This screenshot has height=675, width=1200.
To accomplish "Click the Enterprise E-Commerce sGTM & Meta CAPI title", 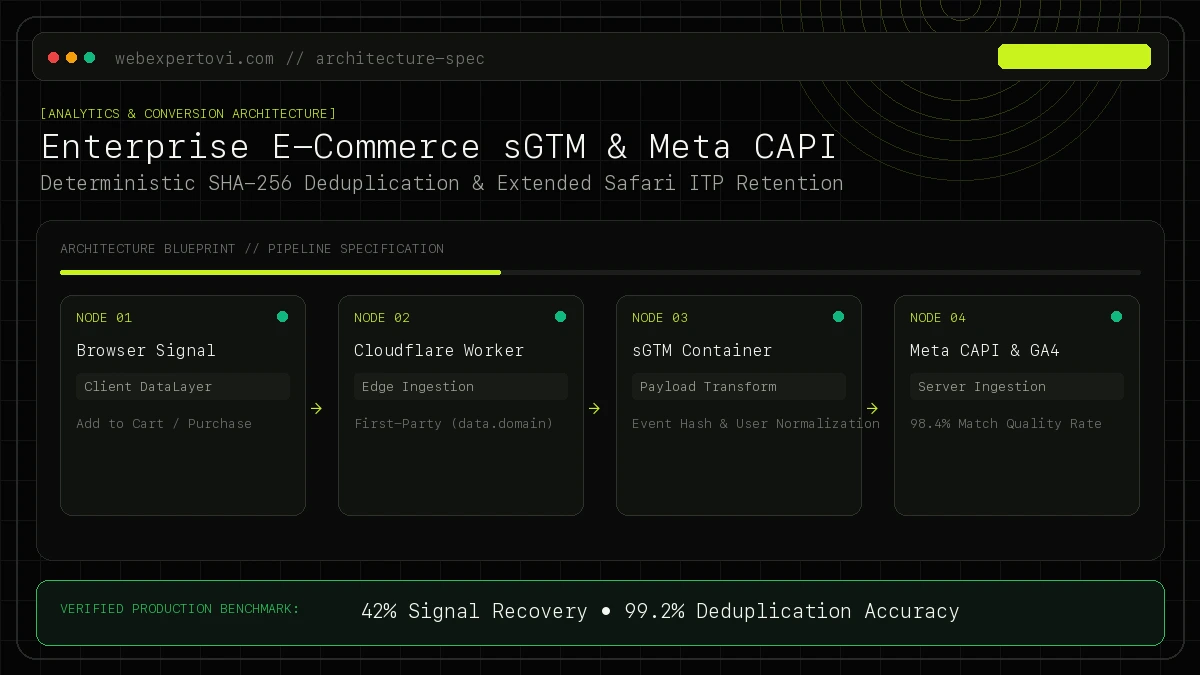I will pos(438,147).
